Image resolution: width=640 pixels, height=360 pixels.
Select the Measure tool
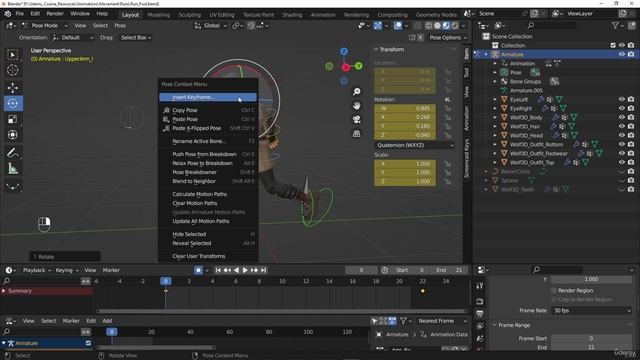[13, 169]
